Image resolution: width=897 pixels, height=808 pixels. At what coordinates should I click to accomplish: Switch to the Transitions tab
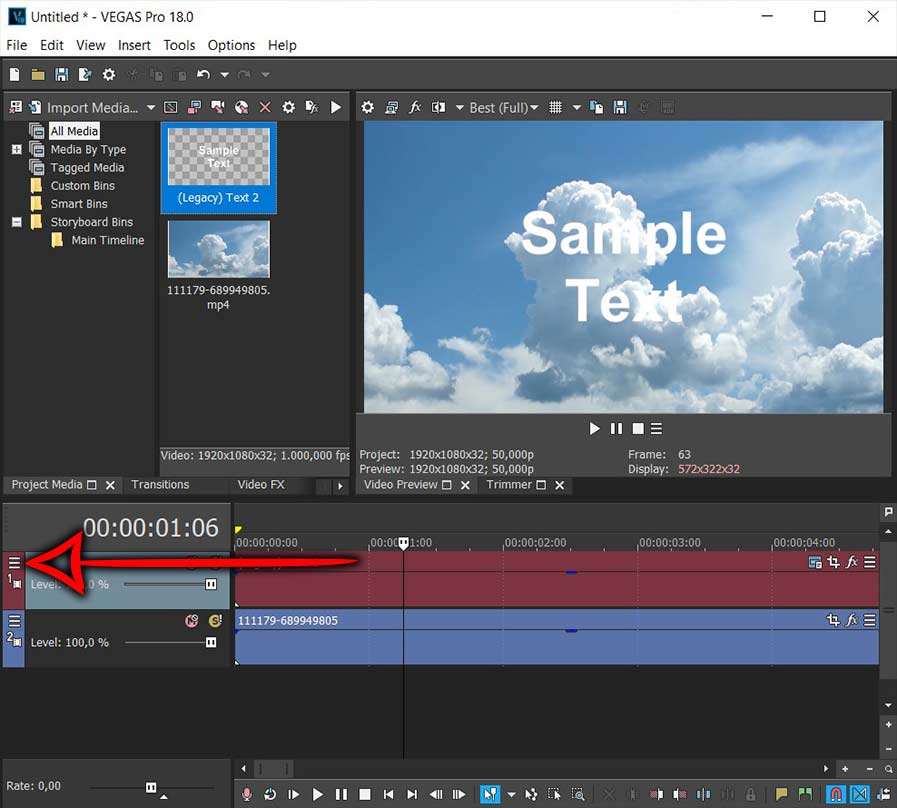tap(160, 485)
